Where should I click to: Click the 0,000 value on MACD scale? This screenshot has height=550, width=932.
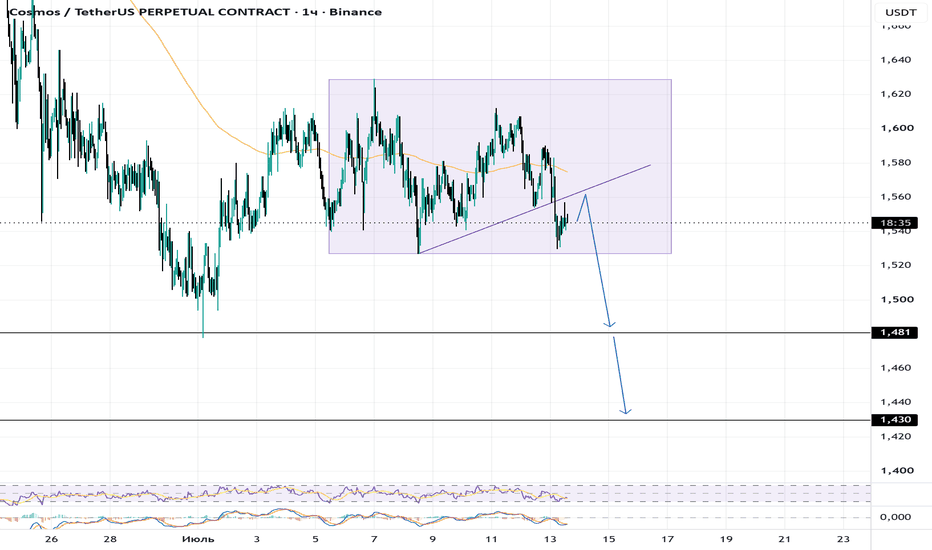click(x=896, y=517)
